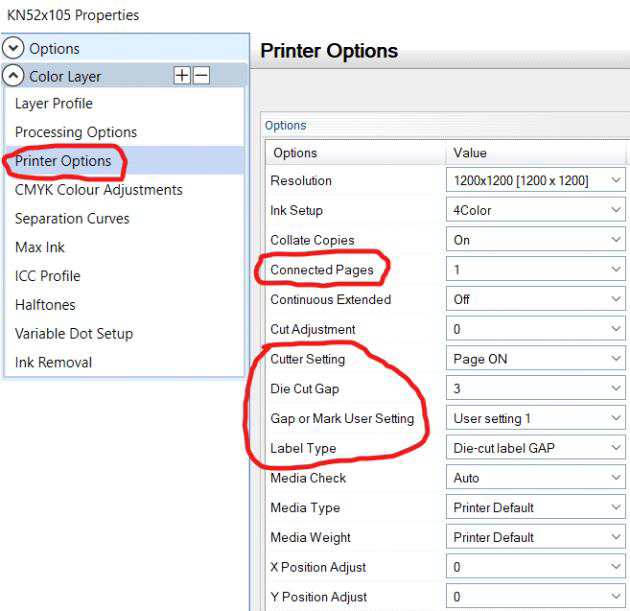Click the Cut Adjustment row label
Screen dimensions: 630x611
(x=313, y=329)
